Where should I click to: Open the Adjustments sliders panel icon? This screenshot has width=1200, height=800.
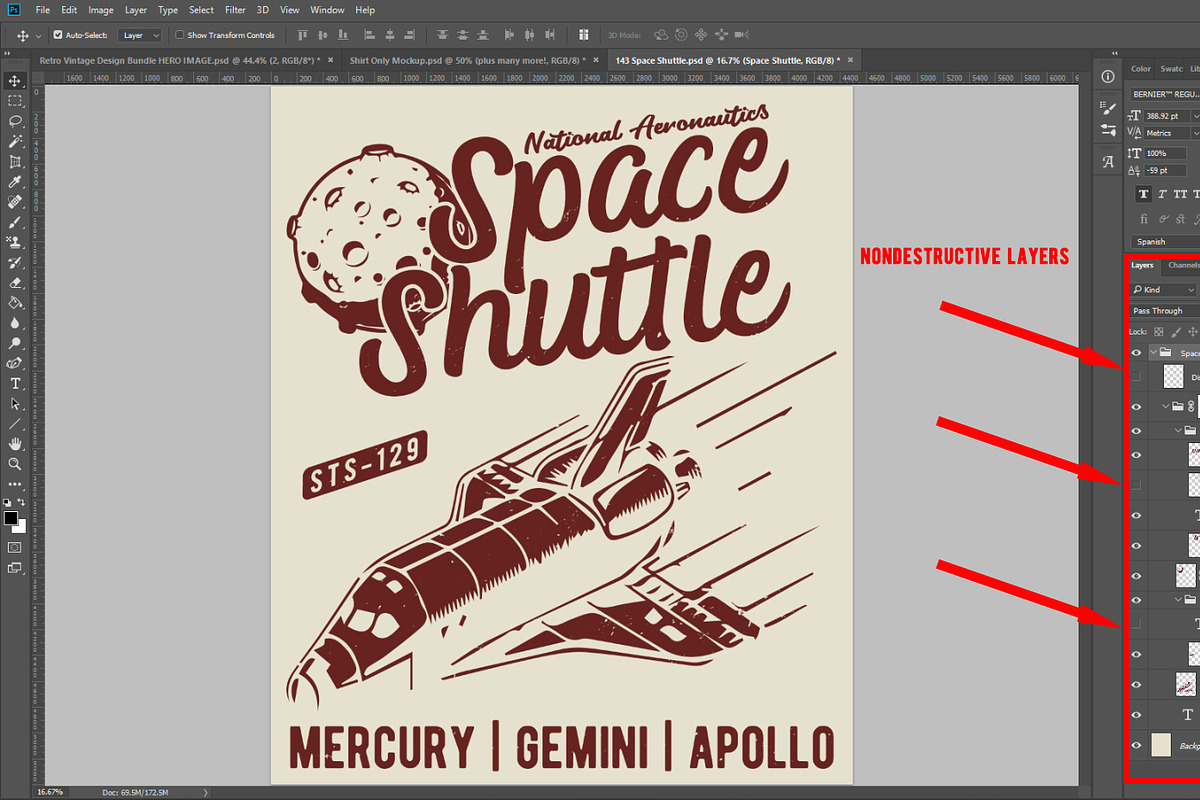click(1108, 129)
